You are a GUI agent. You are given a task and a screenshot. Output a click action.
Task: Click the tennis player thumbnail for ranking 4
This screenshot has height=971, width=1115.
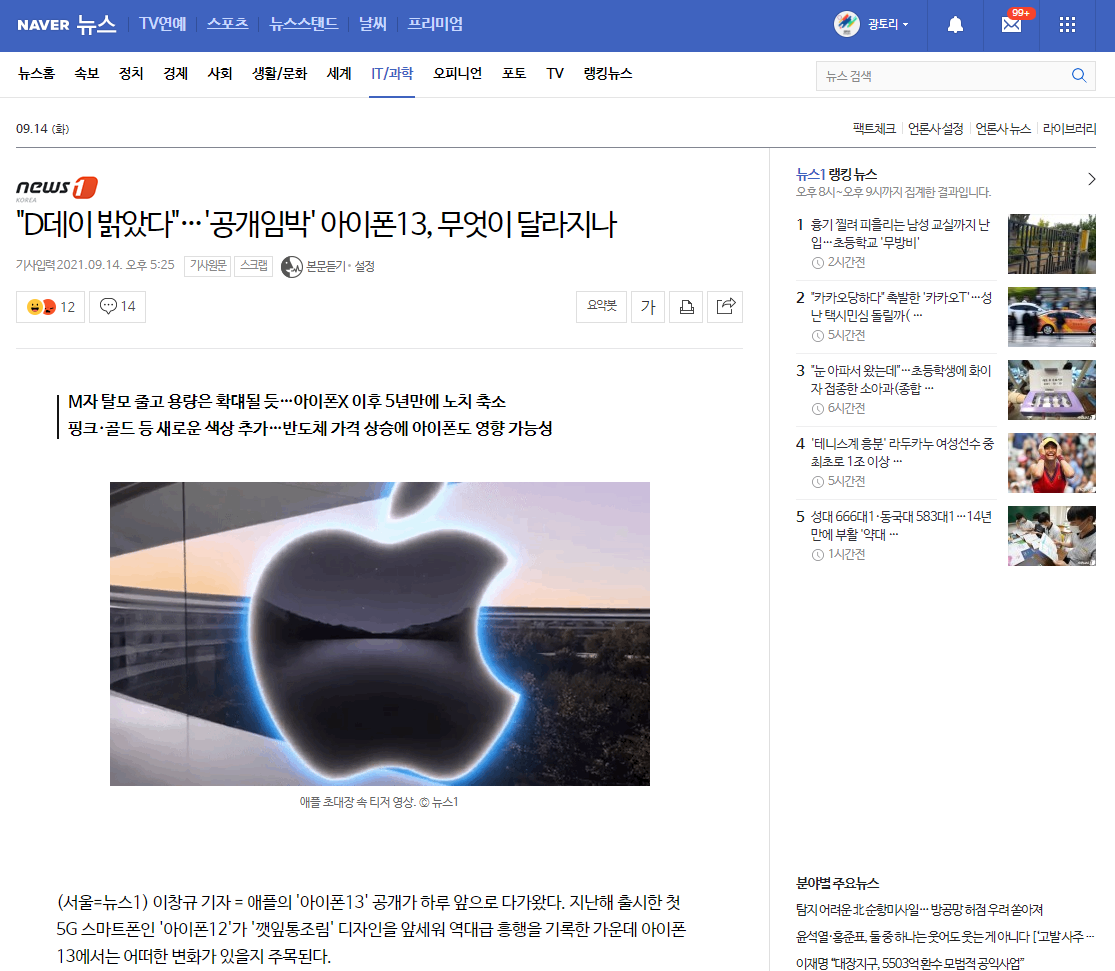[1052, 463]
